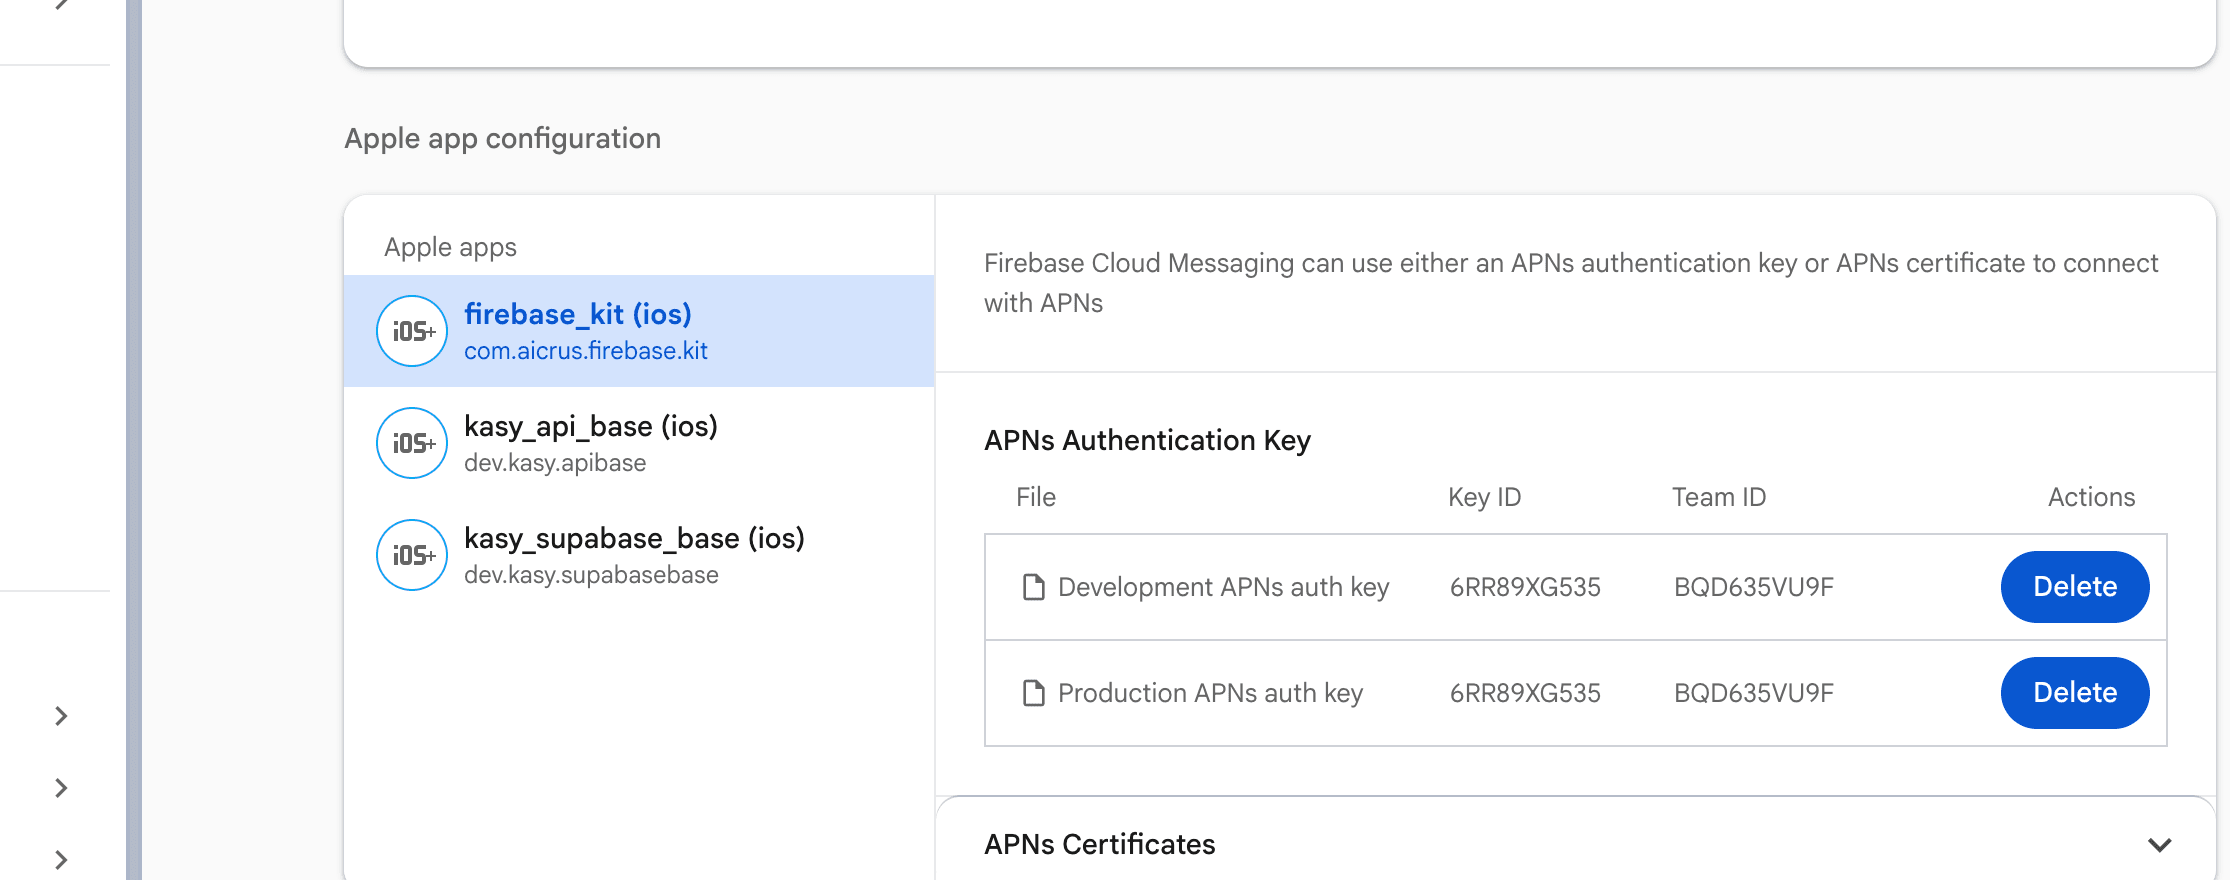2230x880 pixels.
Task: Click the firebase_kit iOS+ app icon
Action: point(411,331)
